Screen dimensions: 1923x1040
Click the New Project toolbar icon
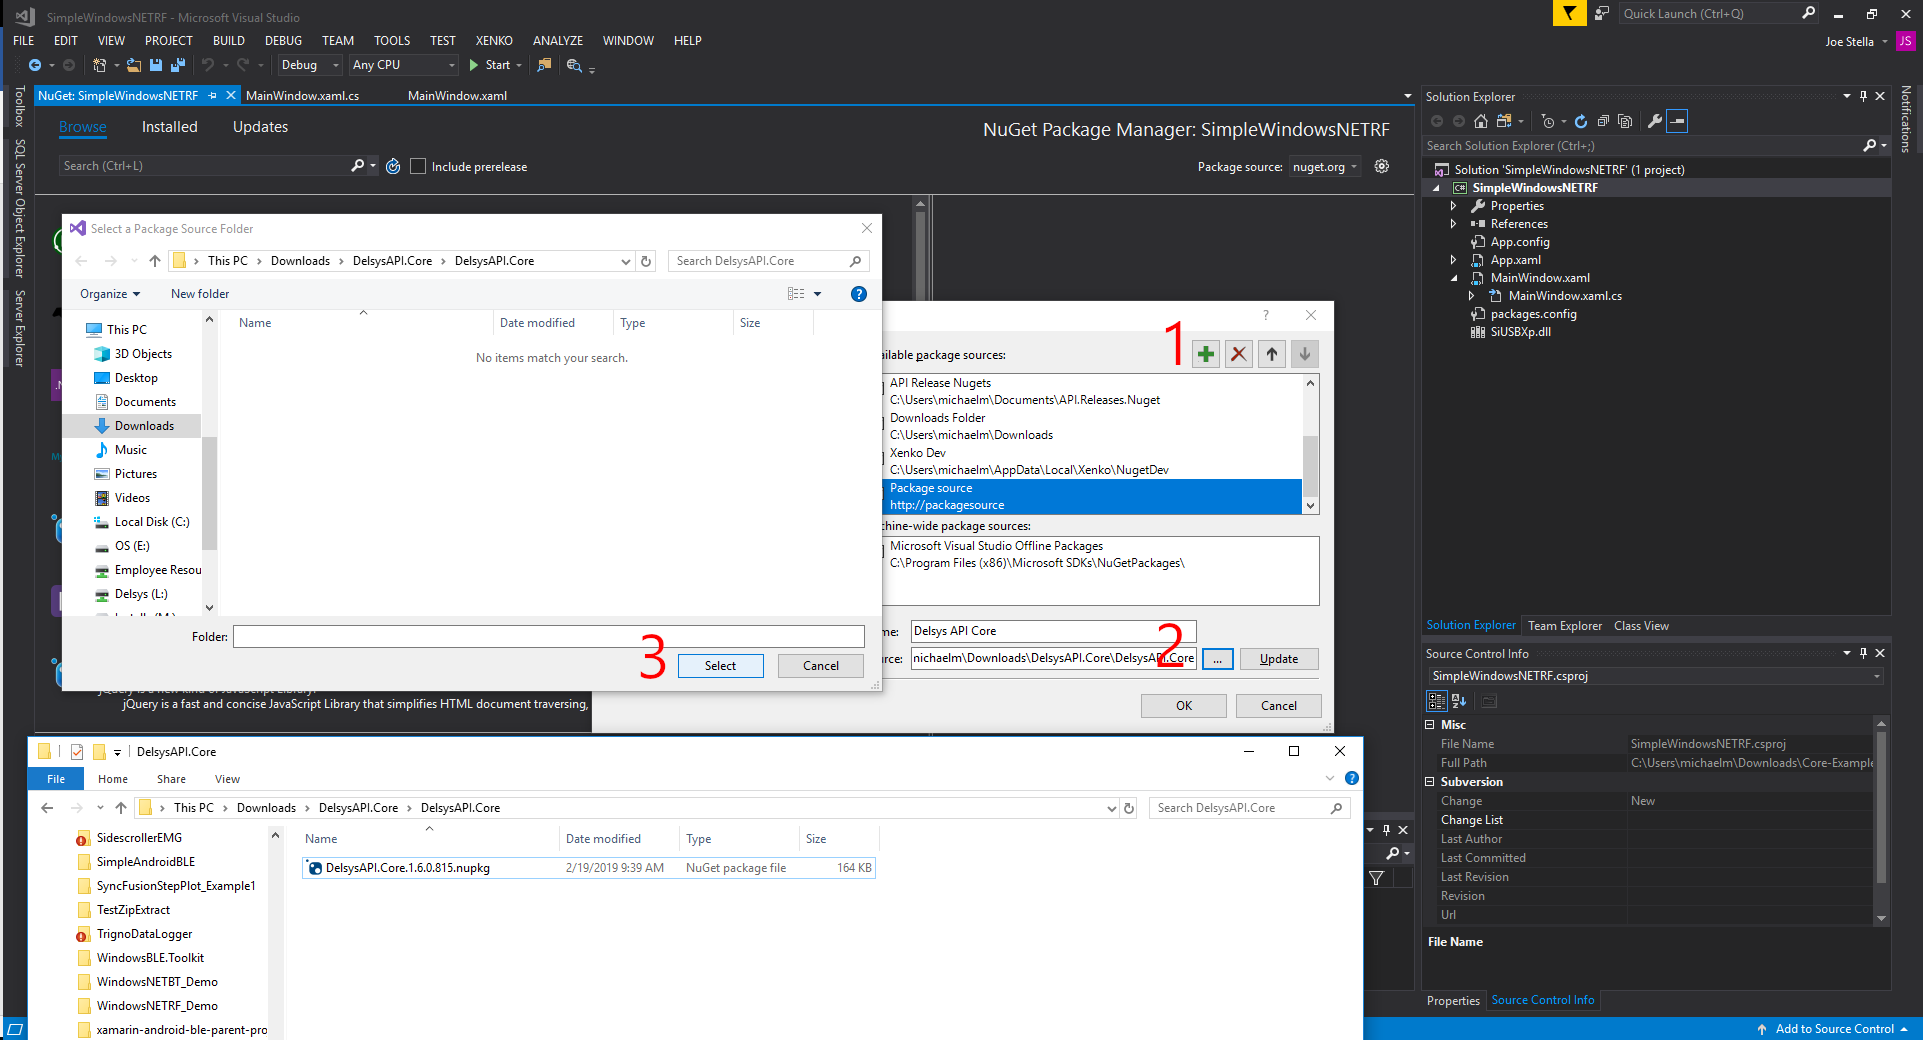tap(99, 65)
